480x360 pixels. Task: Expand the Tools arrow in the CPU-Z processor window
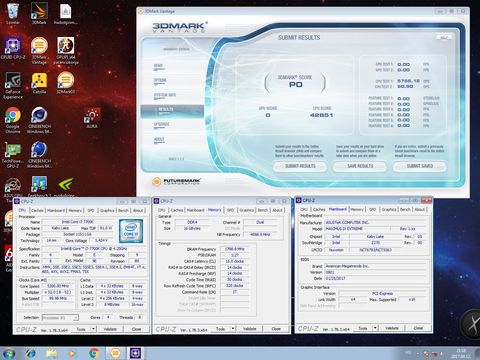(94, 329)
